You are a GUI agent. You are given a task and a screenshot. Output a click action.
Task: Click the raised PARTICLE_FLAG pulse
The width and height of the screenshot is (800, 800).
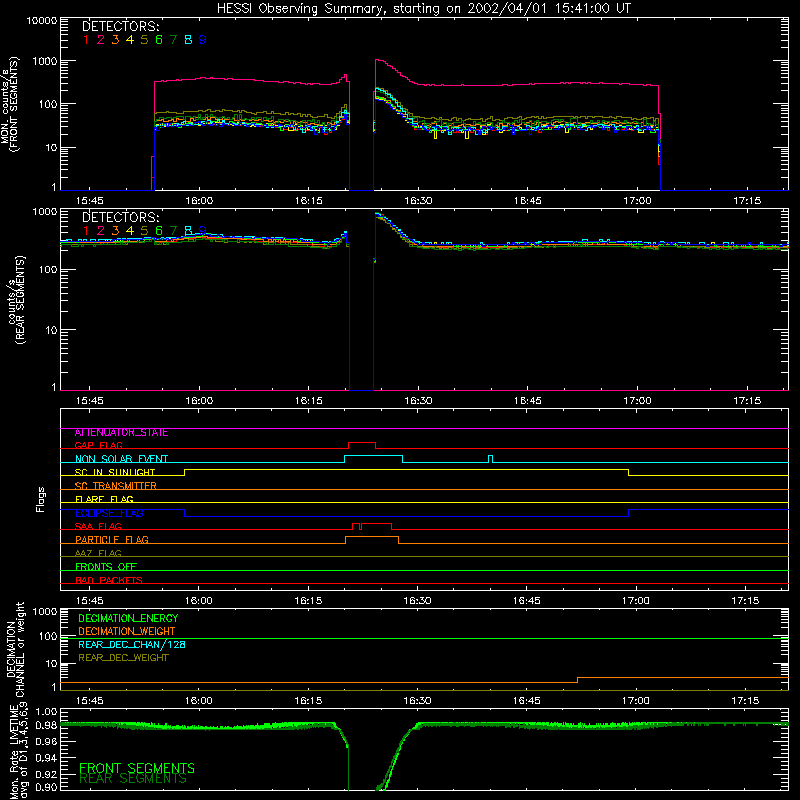(x=372, y=537)
